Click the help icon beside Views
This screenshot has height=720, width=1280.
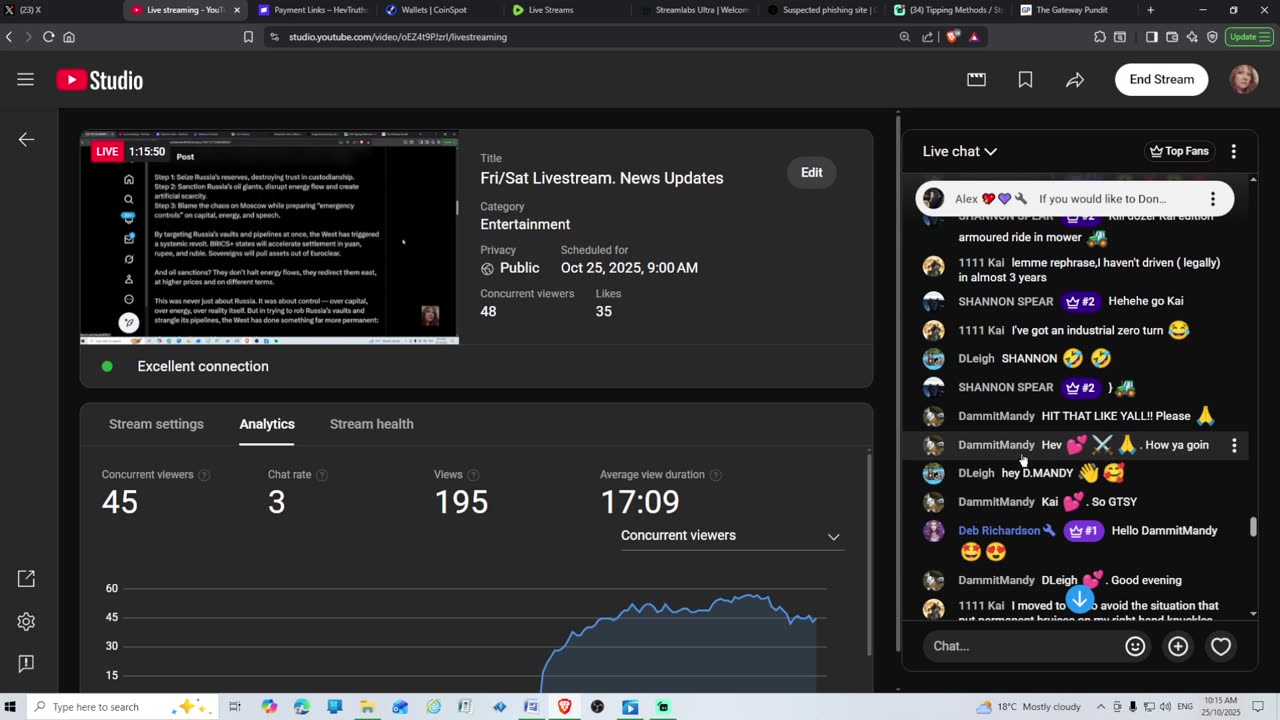(473, 475)
